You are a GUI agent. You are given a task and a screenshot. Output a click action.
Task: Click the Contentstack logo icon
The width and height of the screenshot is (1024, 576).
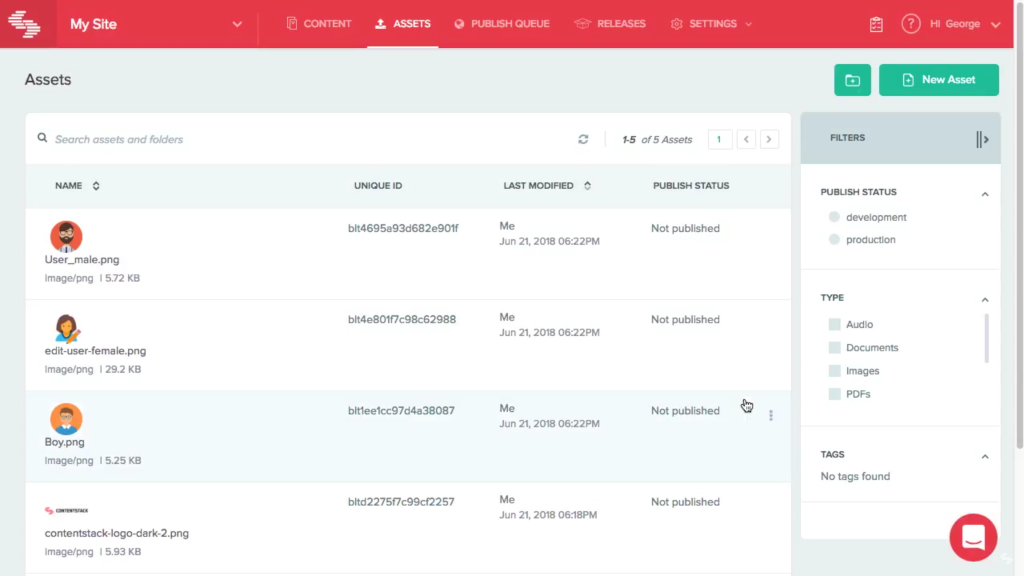[24, 23]
